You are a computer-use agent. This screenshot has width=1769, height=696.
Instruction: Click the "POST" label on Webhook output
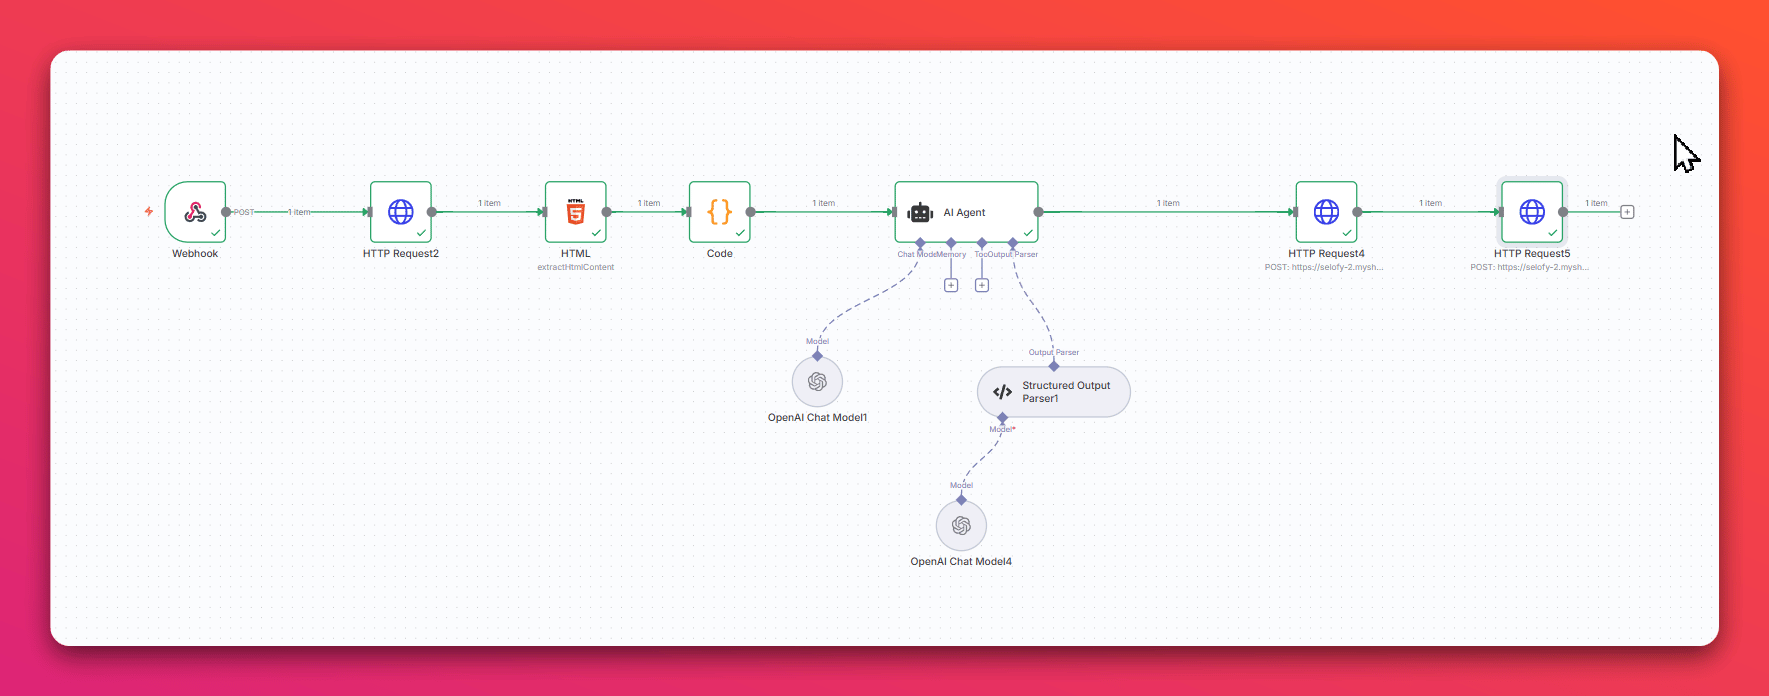pos(244,212)
